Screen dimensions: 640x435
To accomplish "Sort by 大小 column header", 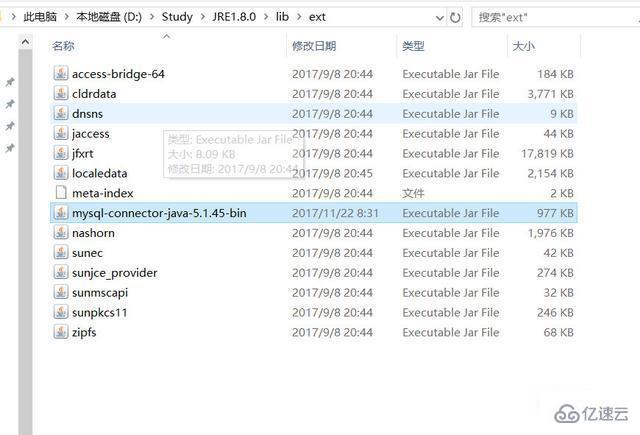I will pyautogui.click(x=523, y=46).
